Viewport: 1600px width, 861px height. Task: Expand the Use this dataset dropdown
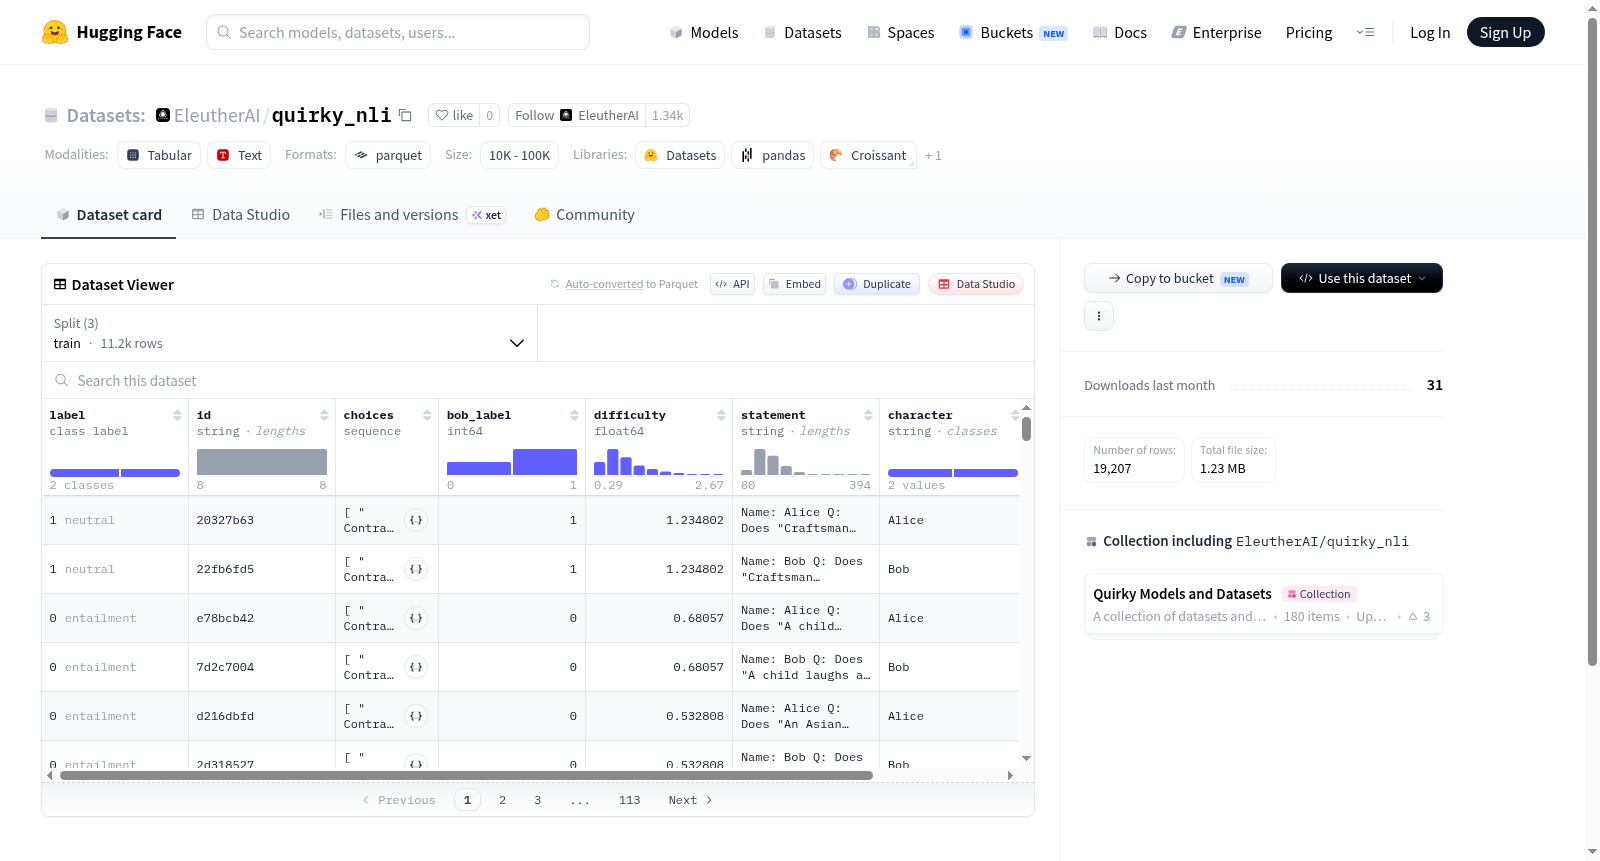[1362, 278]
